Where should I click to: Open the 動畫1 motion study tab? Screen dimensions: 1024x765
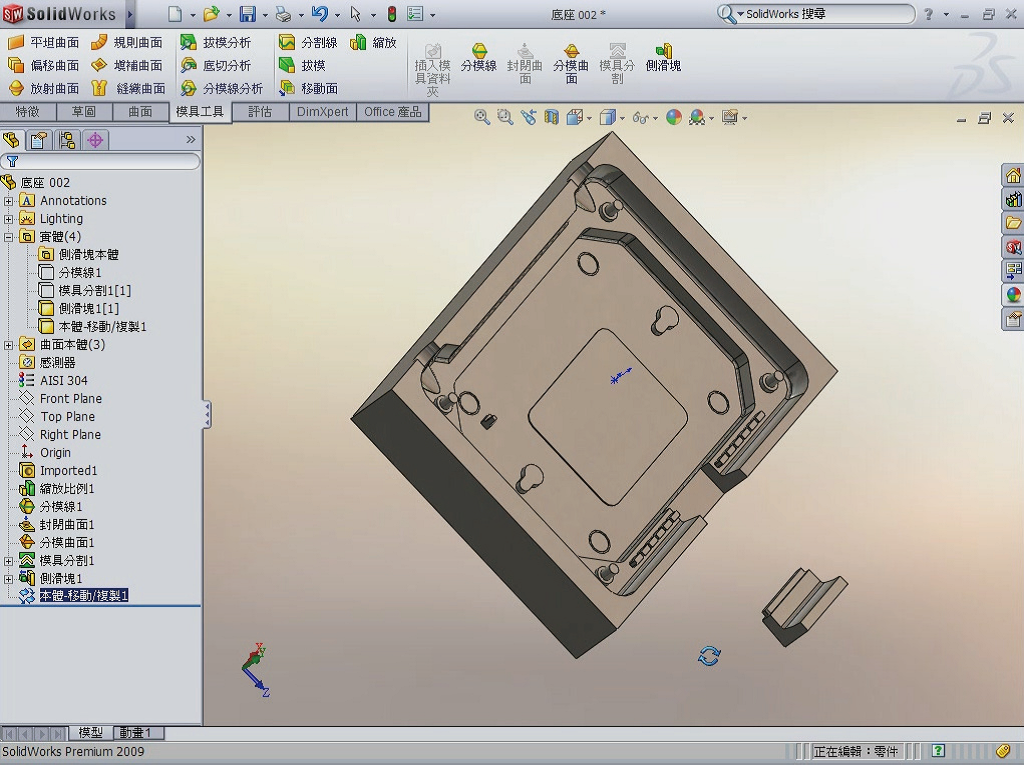pyautogui.click(x=136, y=733)
